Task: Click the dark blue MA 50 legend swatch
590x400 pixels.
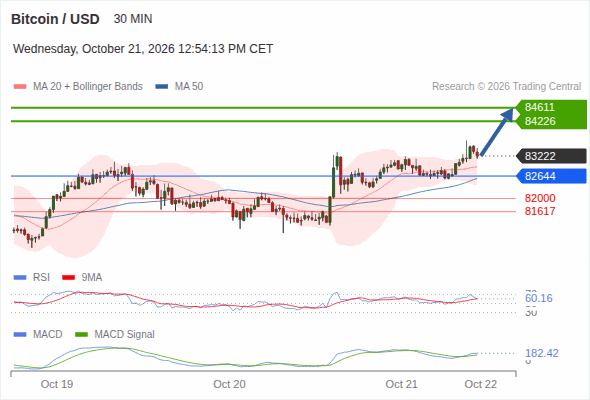Action: (162, 87)
